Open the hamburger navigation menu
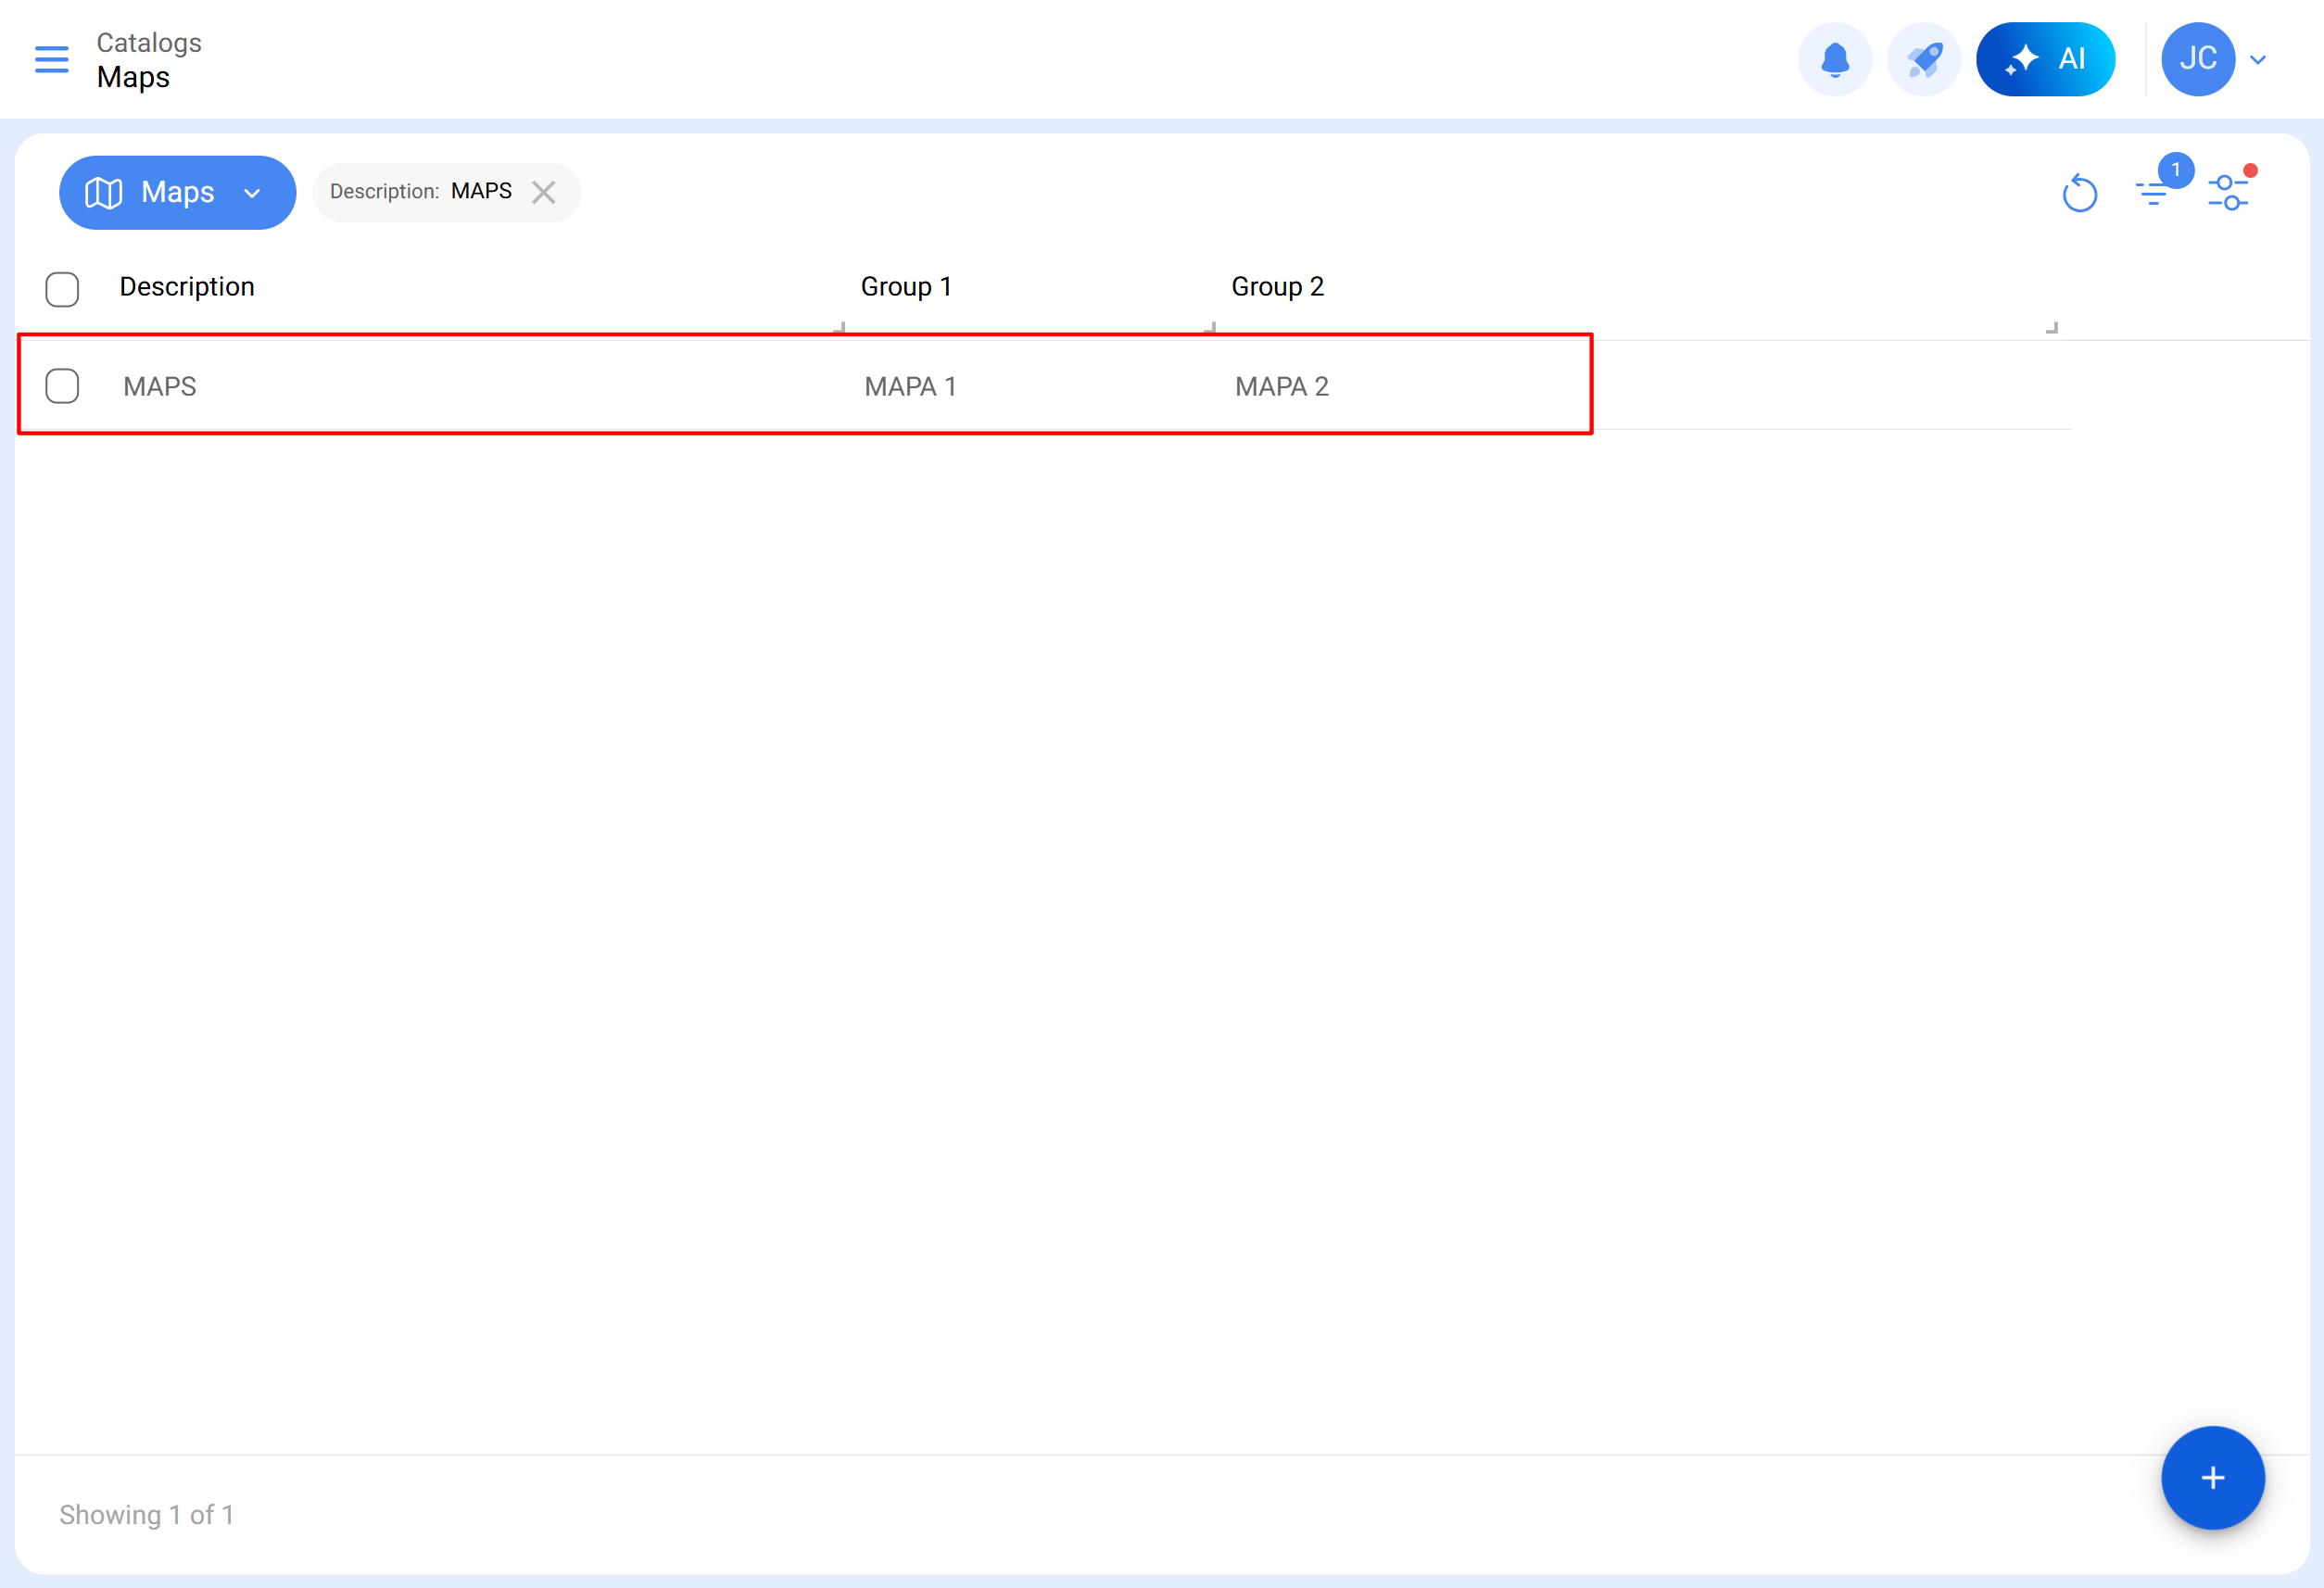The width and height of the screenshot is (2324, 1588). (51, 59)
